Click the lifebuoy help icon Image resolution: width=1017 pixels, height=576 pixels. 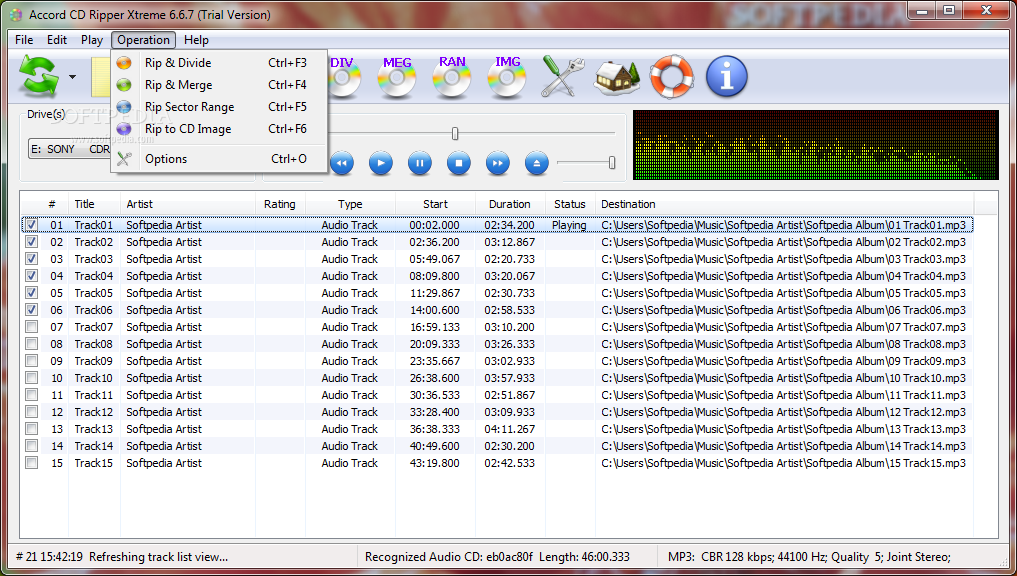672,77
